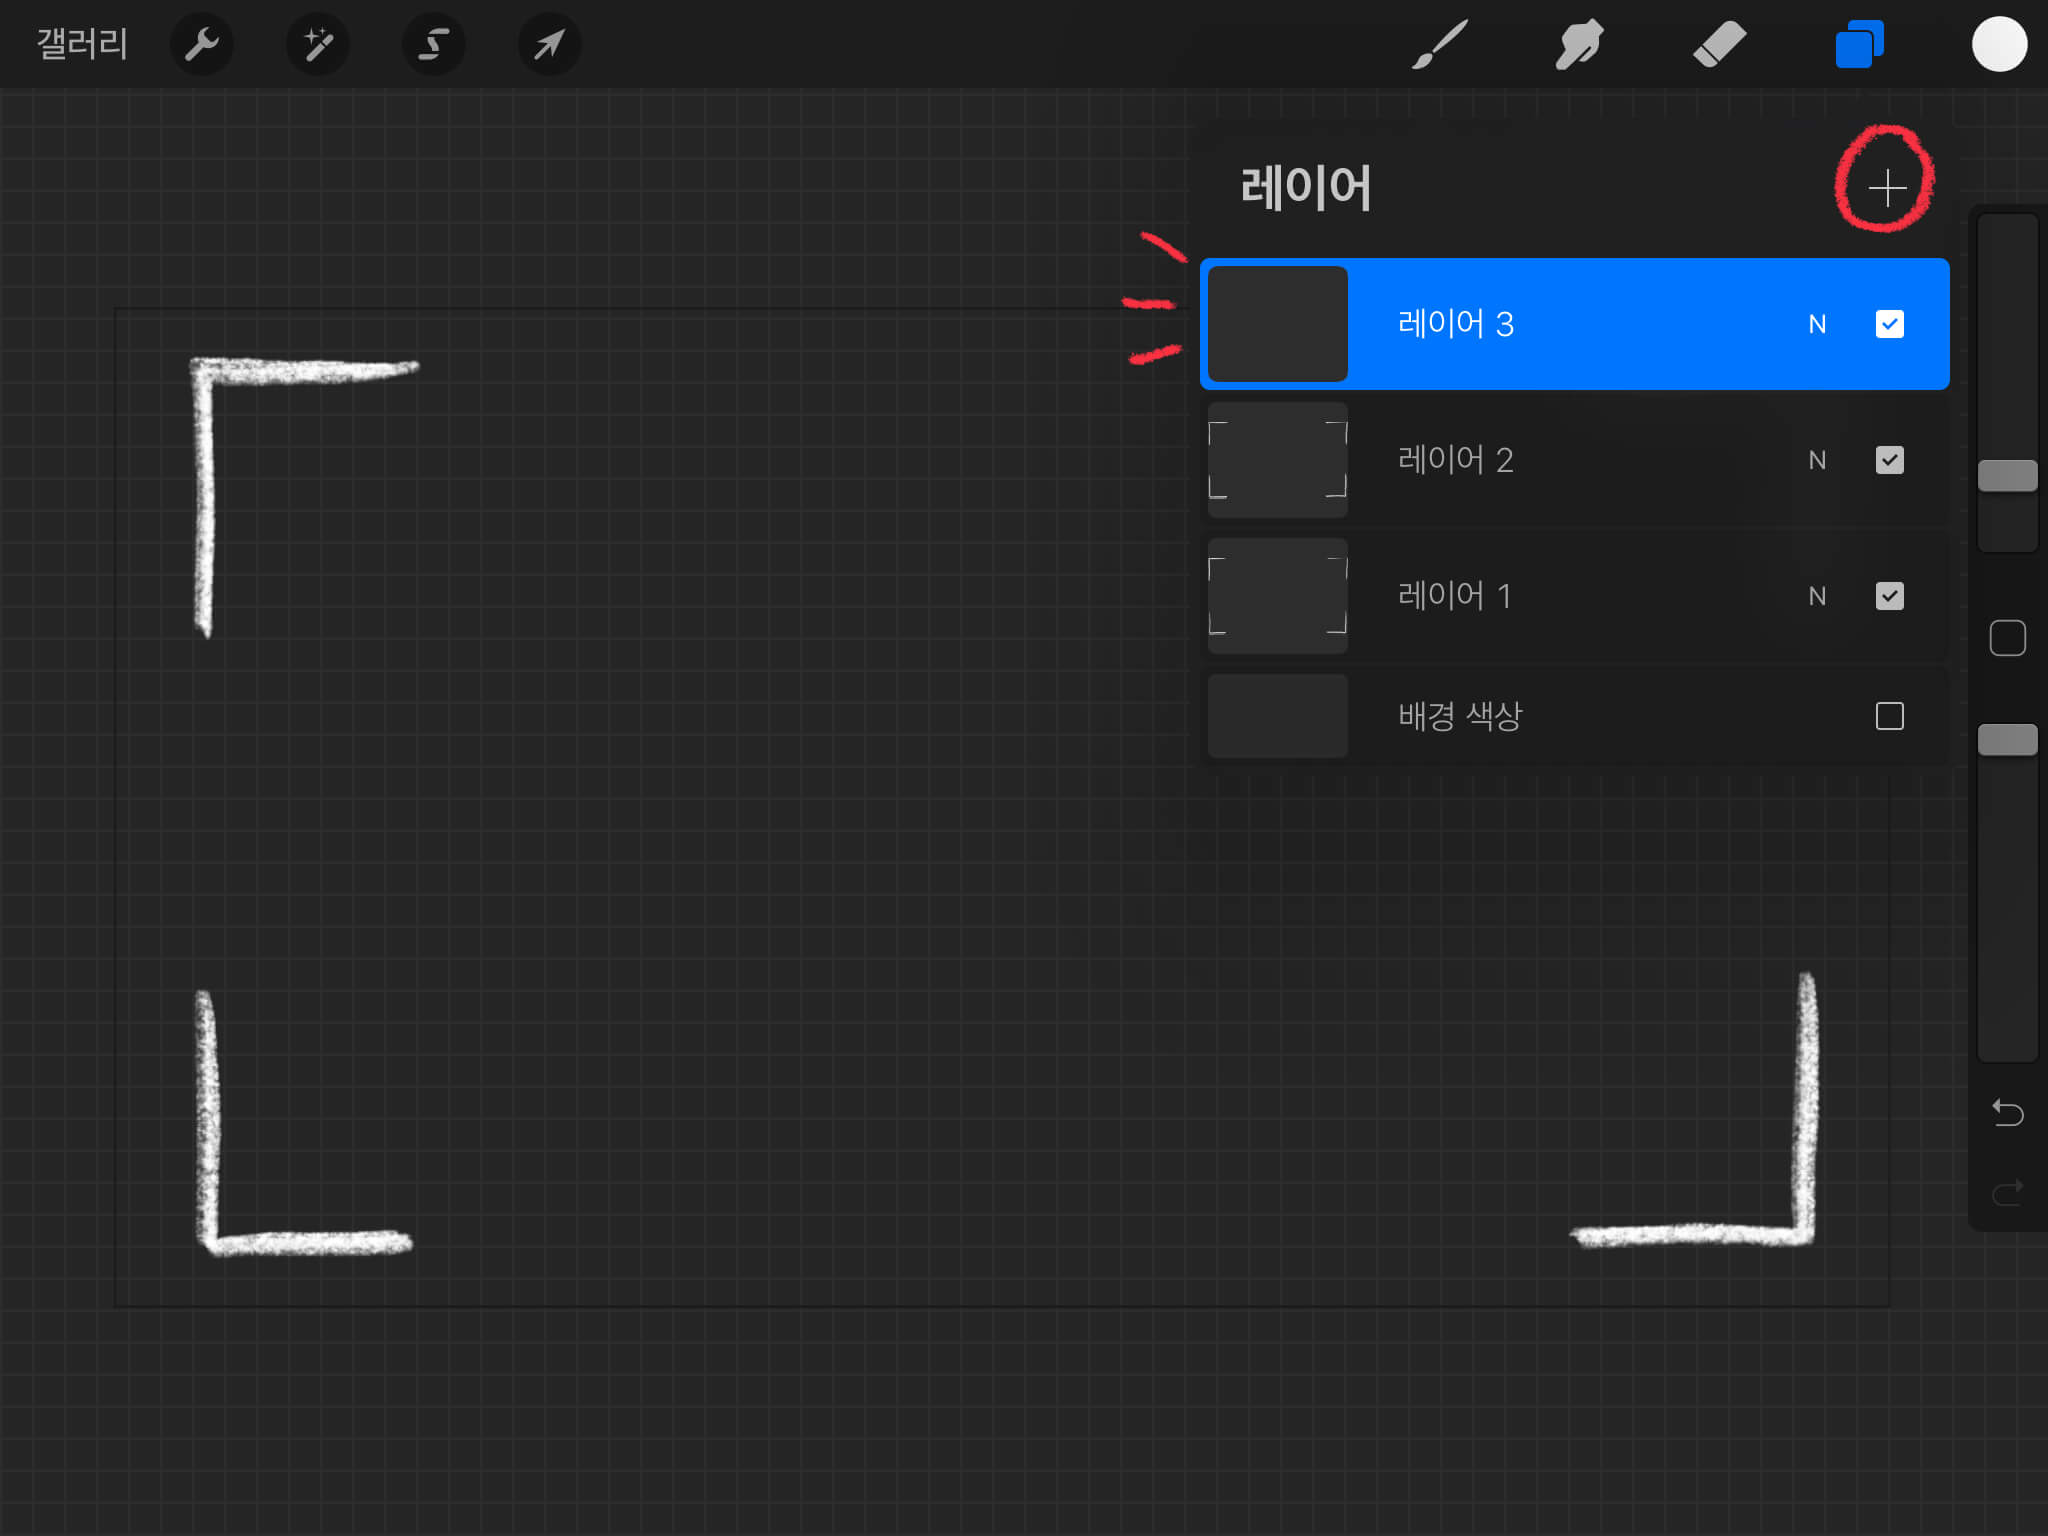Screen dimensions: 2048x1536
Task: Uncheck 레이어 1 visibility checkbox
Action: 1889,596
